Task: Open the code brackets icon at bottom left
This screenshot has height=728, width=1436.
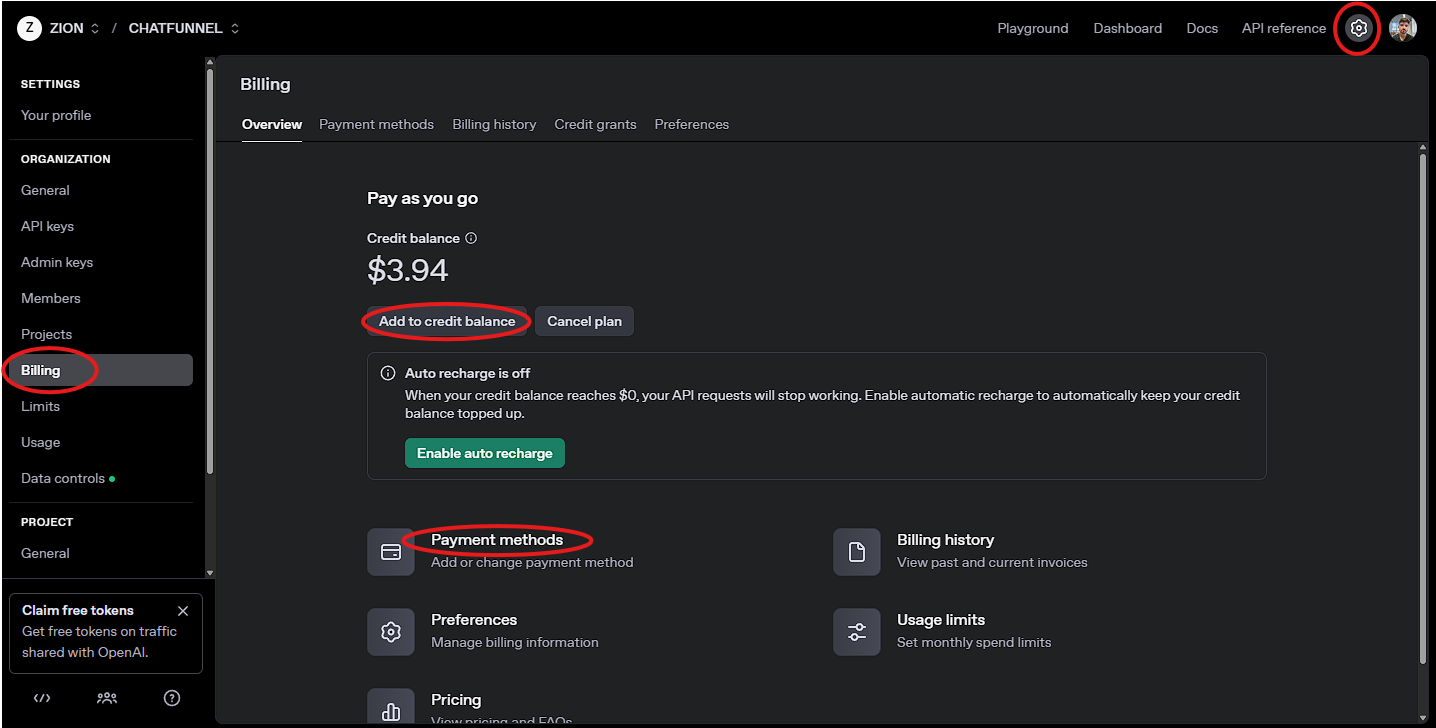Action: point(42,698)
